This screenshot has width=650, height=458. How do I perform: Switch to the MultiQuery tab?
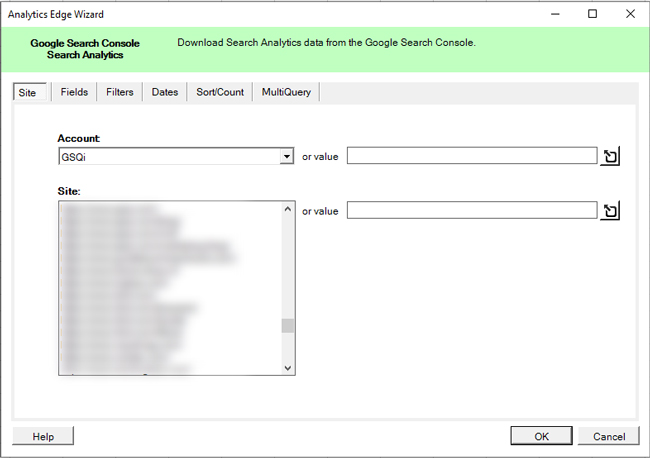point(286,92)
